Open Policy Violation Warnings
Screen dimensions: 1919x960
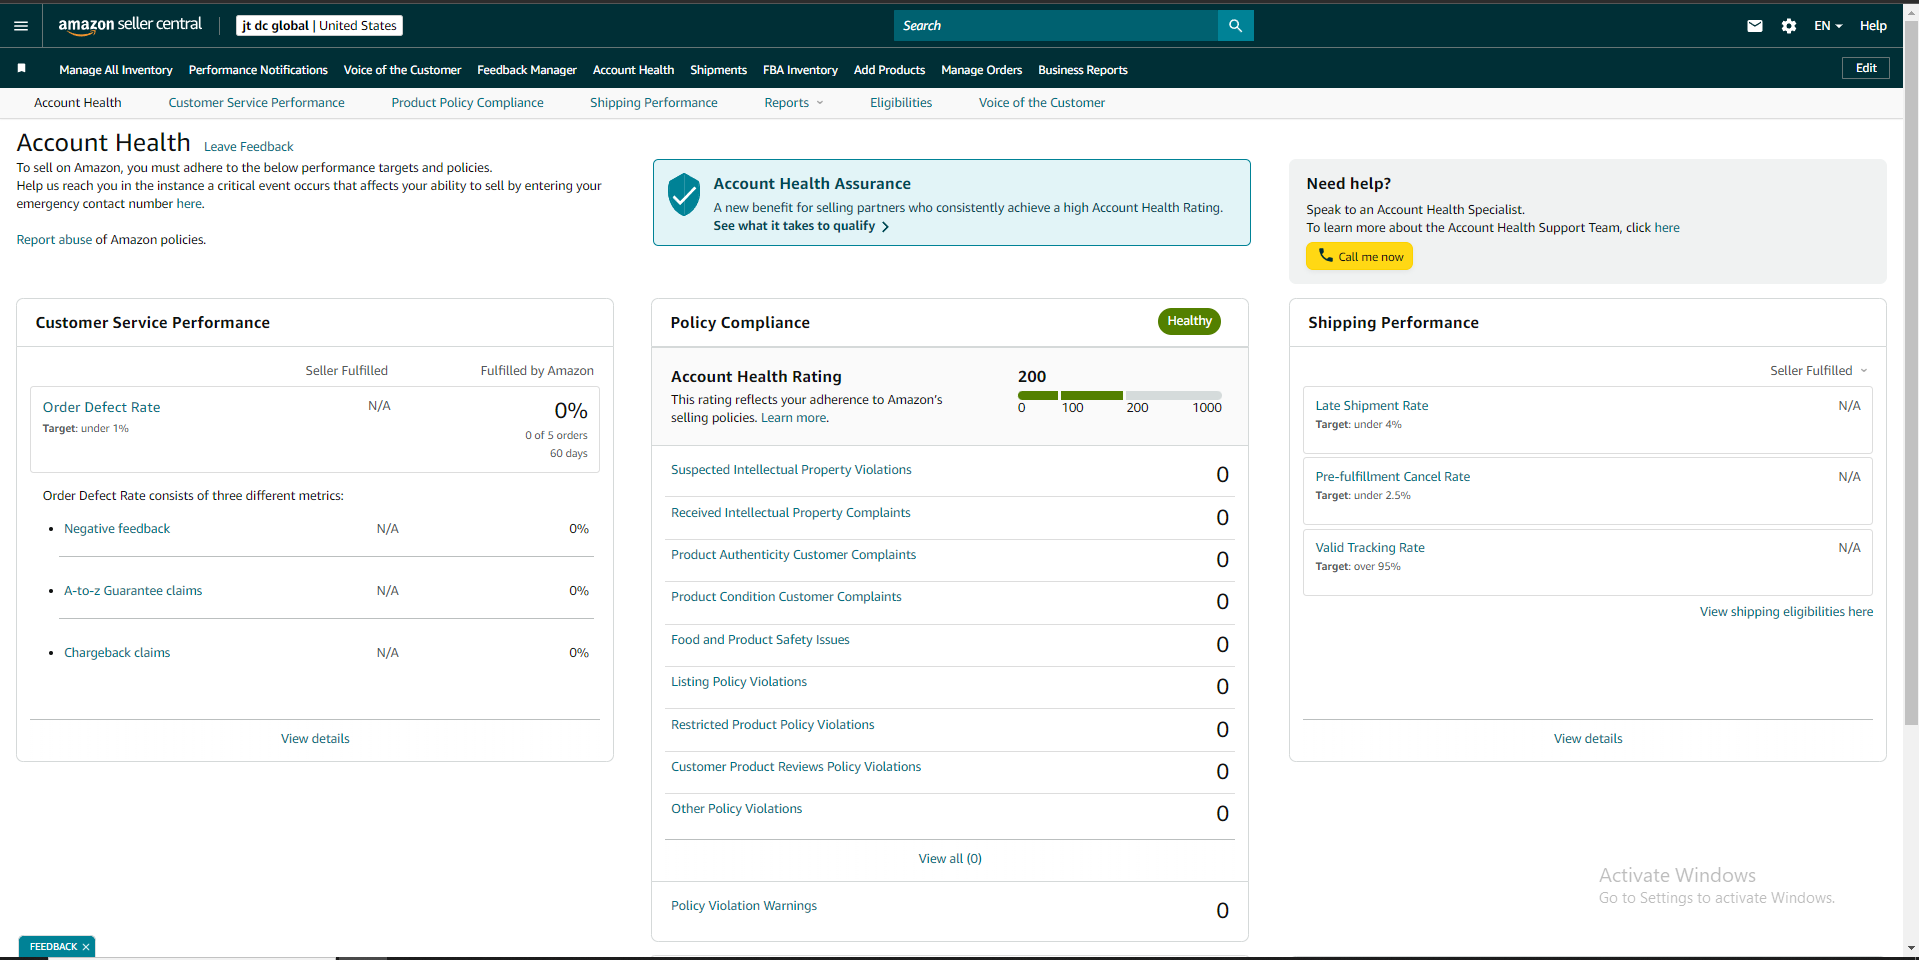click(744, 906)
